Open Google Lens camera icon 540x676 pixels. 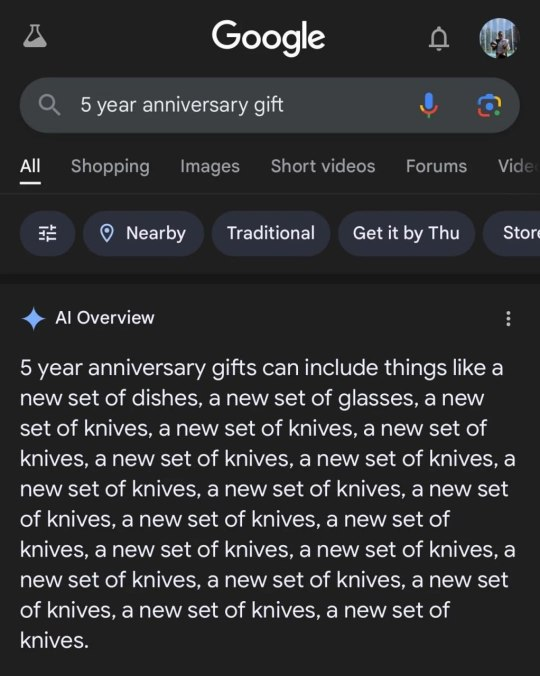tap(489, 106)
